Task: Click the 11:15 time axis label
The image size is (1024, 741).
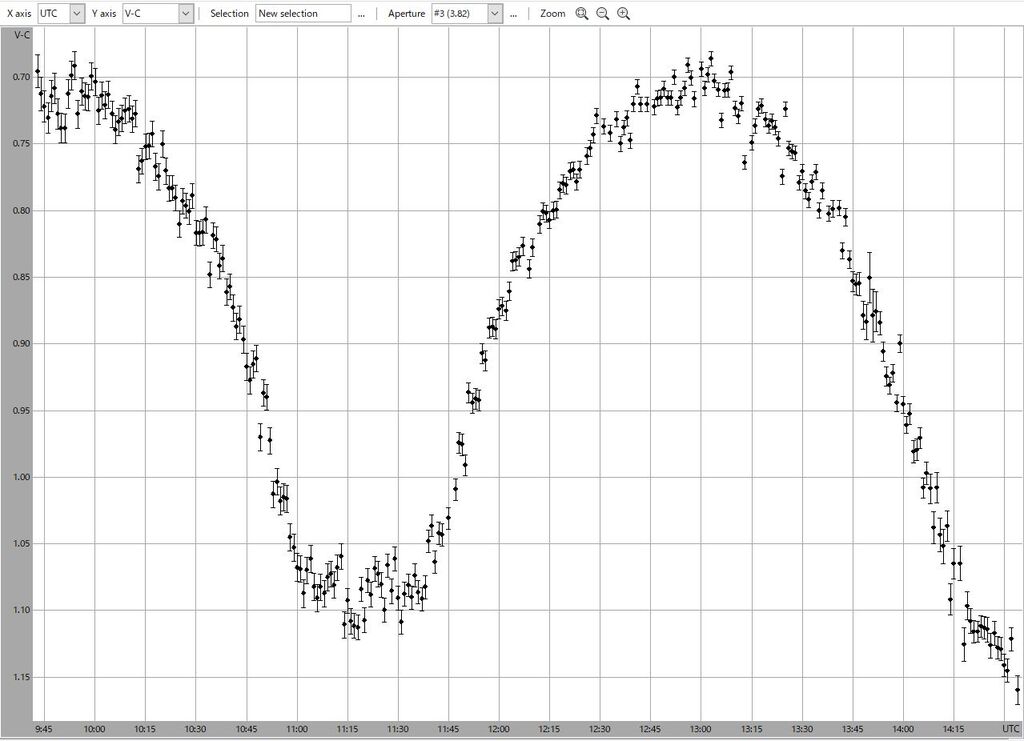Action: 347,729
